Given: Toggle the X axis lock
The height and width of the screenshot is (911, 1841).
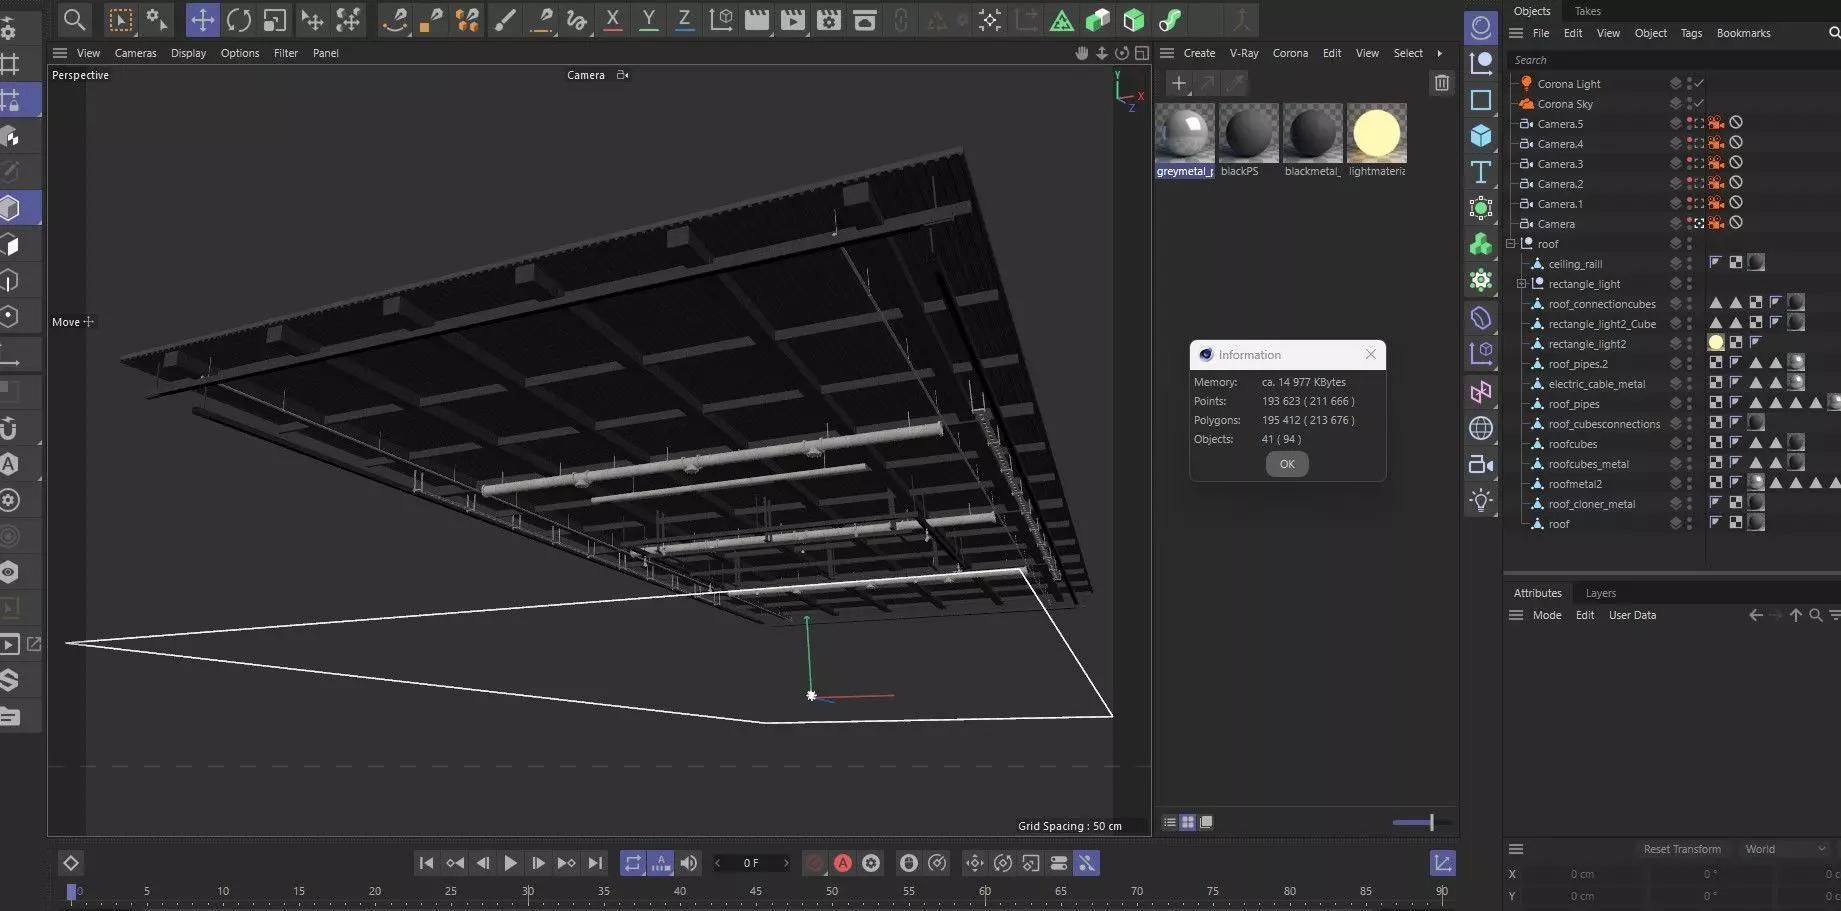Looking at the screenshot, I should click(x=612, y=19).
